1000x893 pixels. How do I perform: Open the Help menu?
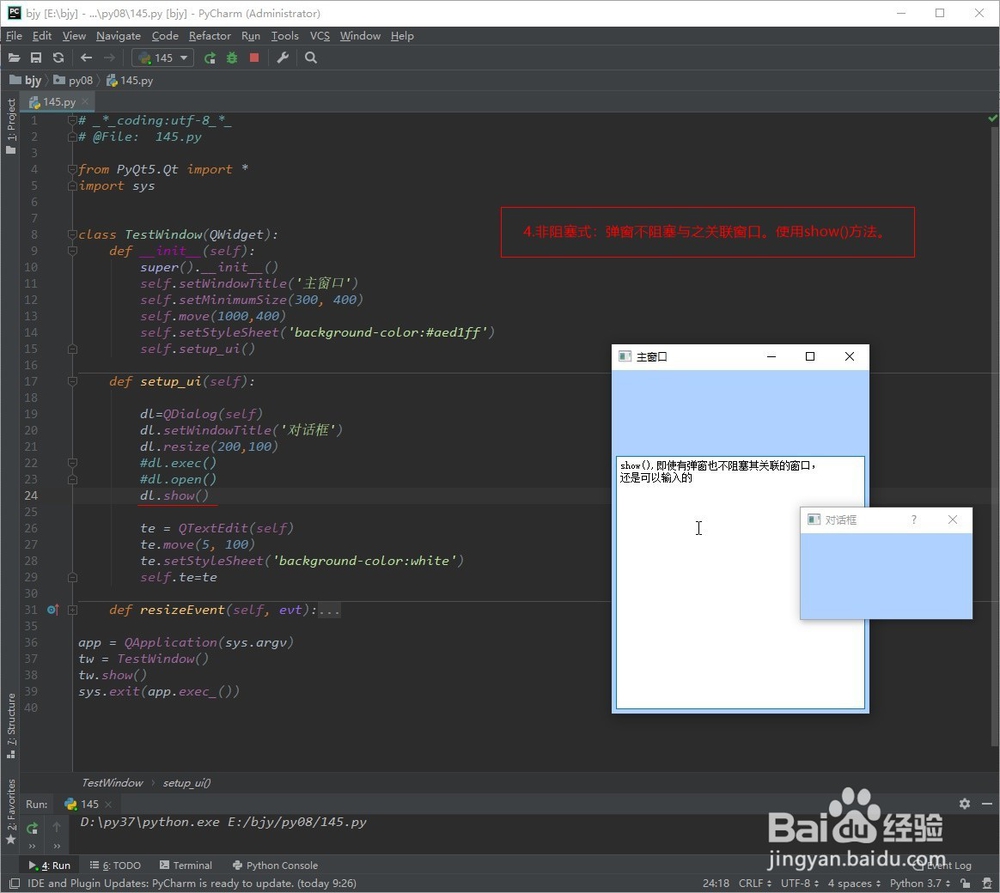tap(402, 36)
